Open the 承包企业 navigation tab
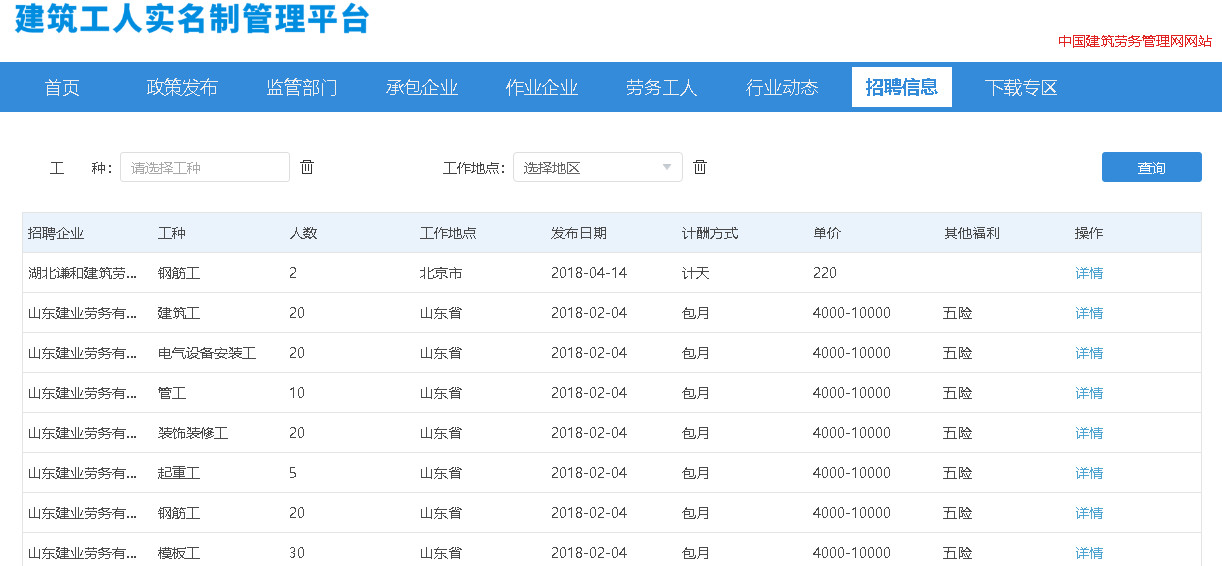Viewport: 1222px width, 566px height. (422, 87)
